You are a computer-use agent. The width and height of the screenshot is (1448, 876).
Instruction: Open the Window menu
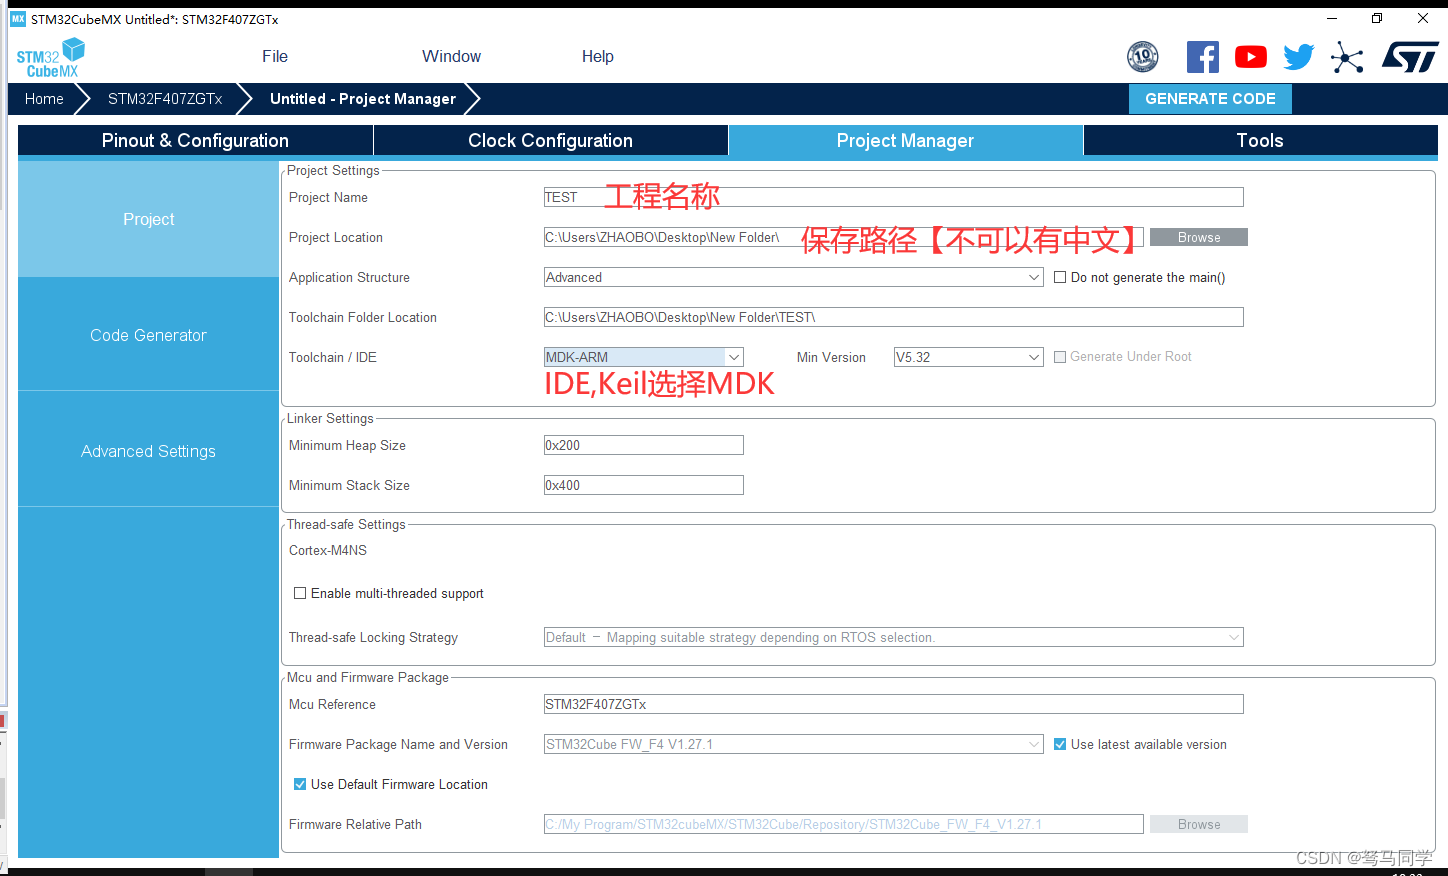coord(451,57)
